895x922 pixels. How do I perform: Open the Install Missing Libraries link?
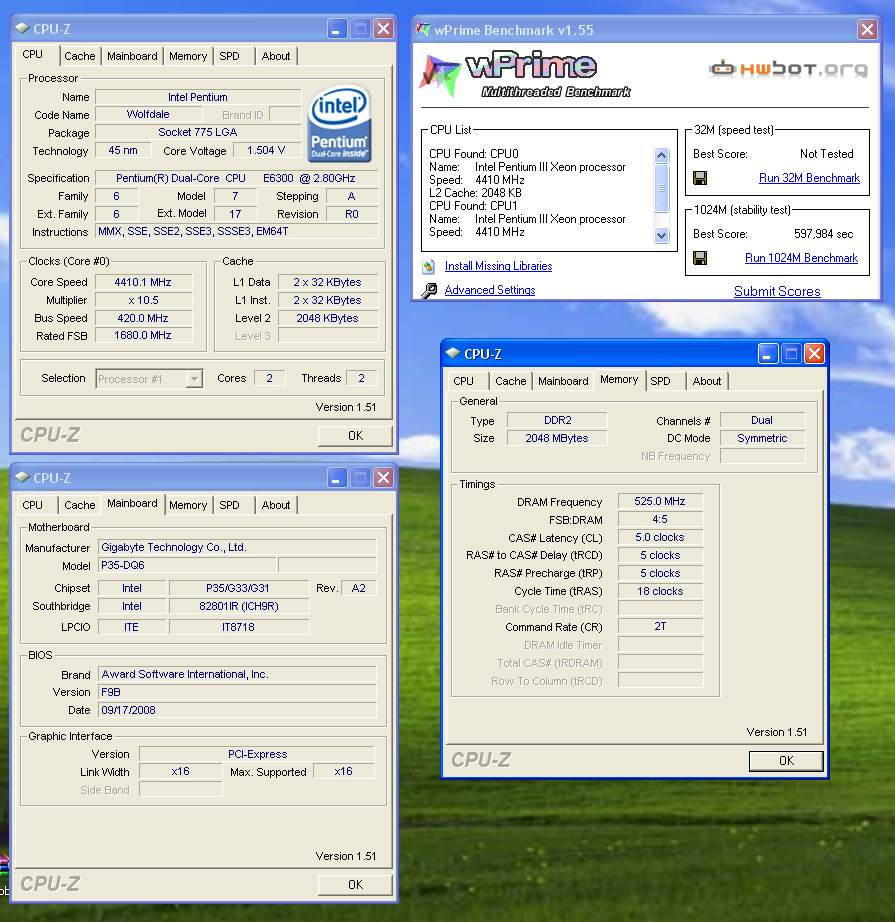pos(498,266)
